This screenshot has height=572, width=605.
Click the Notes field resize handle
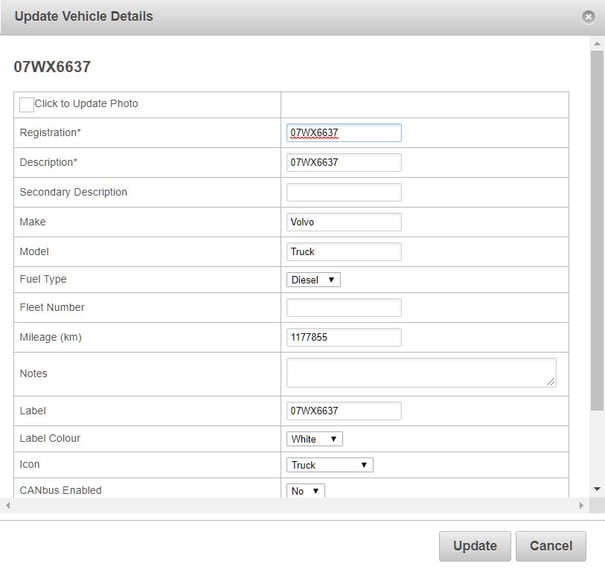[551, 382]
